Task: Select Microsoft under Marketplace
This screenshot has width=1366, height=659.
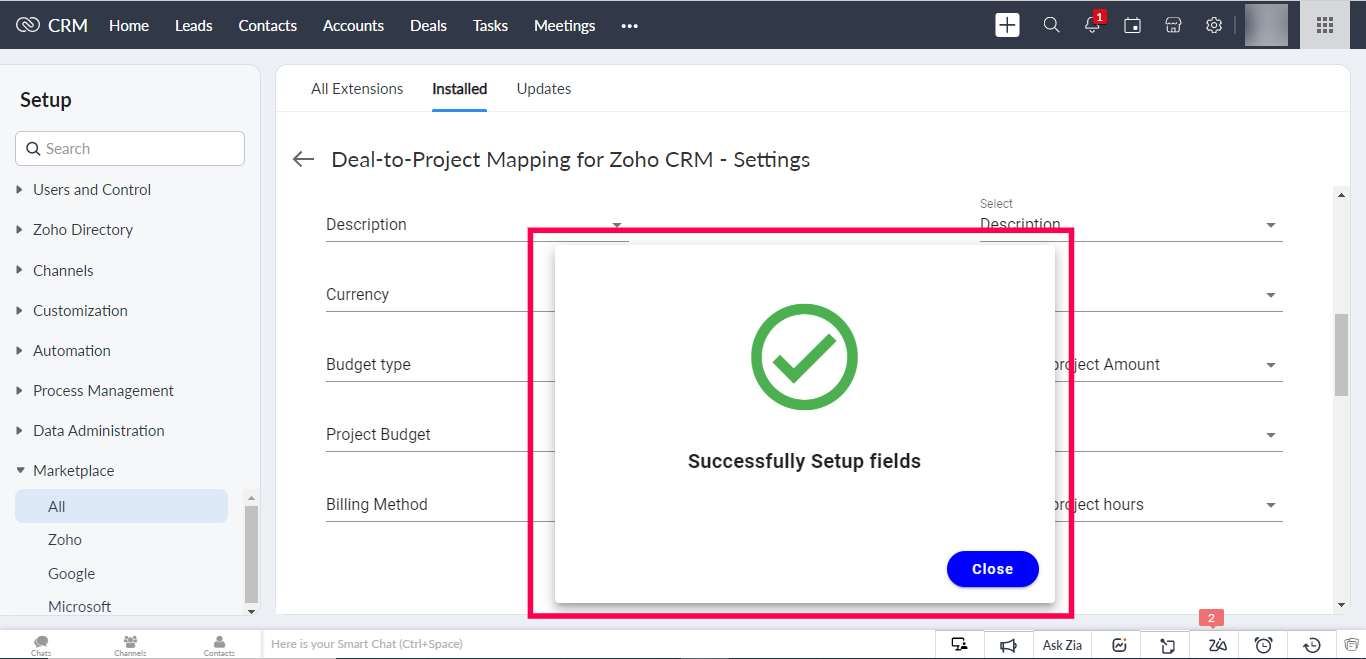Action: click(80, 607)
